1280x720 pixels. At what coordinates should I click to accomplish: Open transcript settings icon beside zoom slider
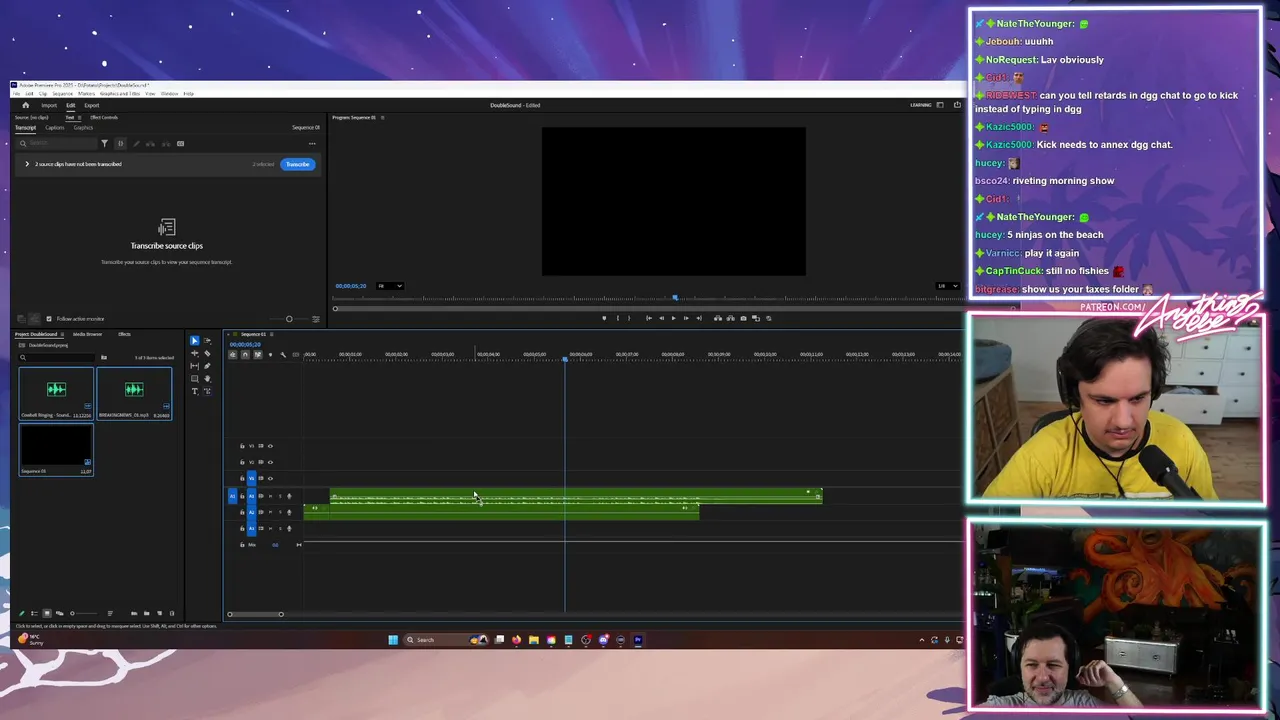coord(315,319)
